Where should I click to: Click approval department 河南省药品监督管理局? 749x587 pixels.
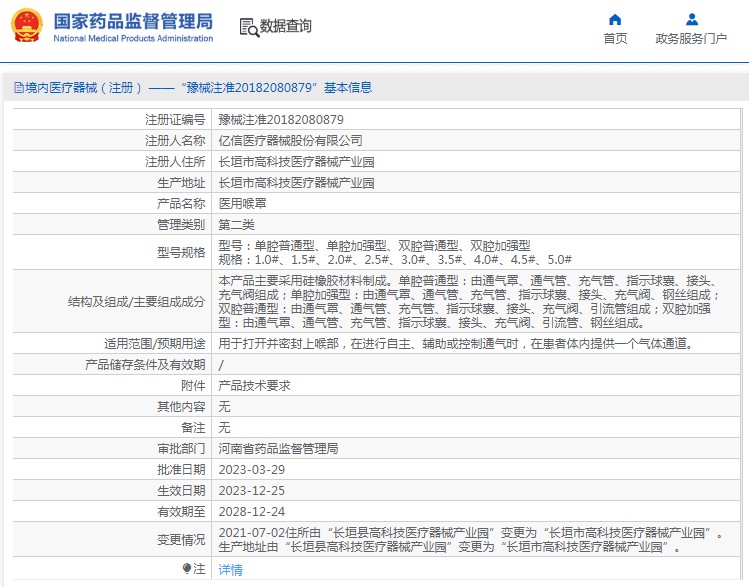[278, 448]
